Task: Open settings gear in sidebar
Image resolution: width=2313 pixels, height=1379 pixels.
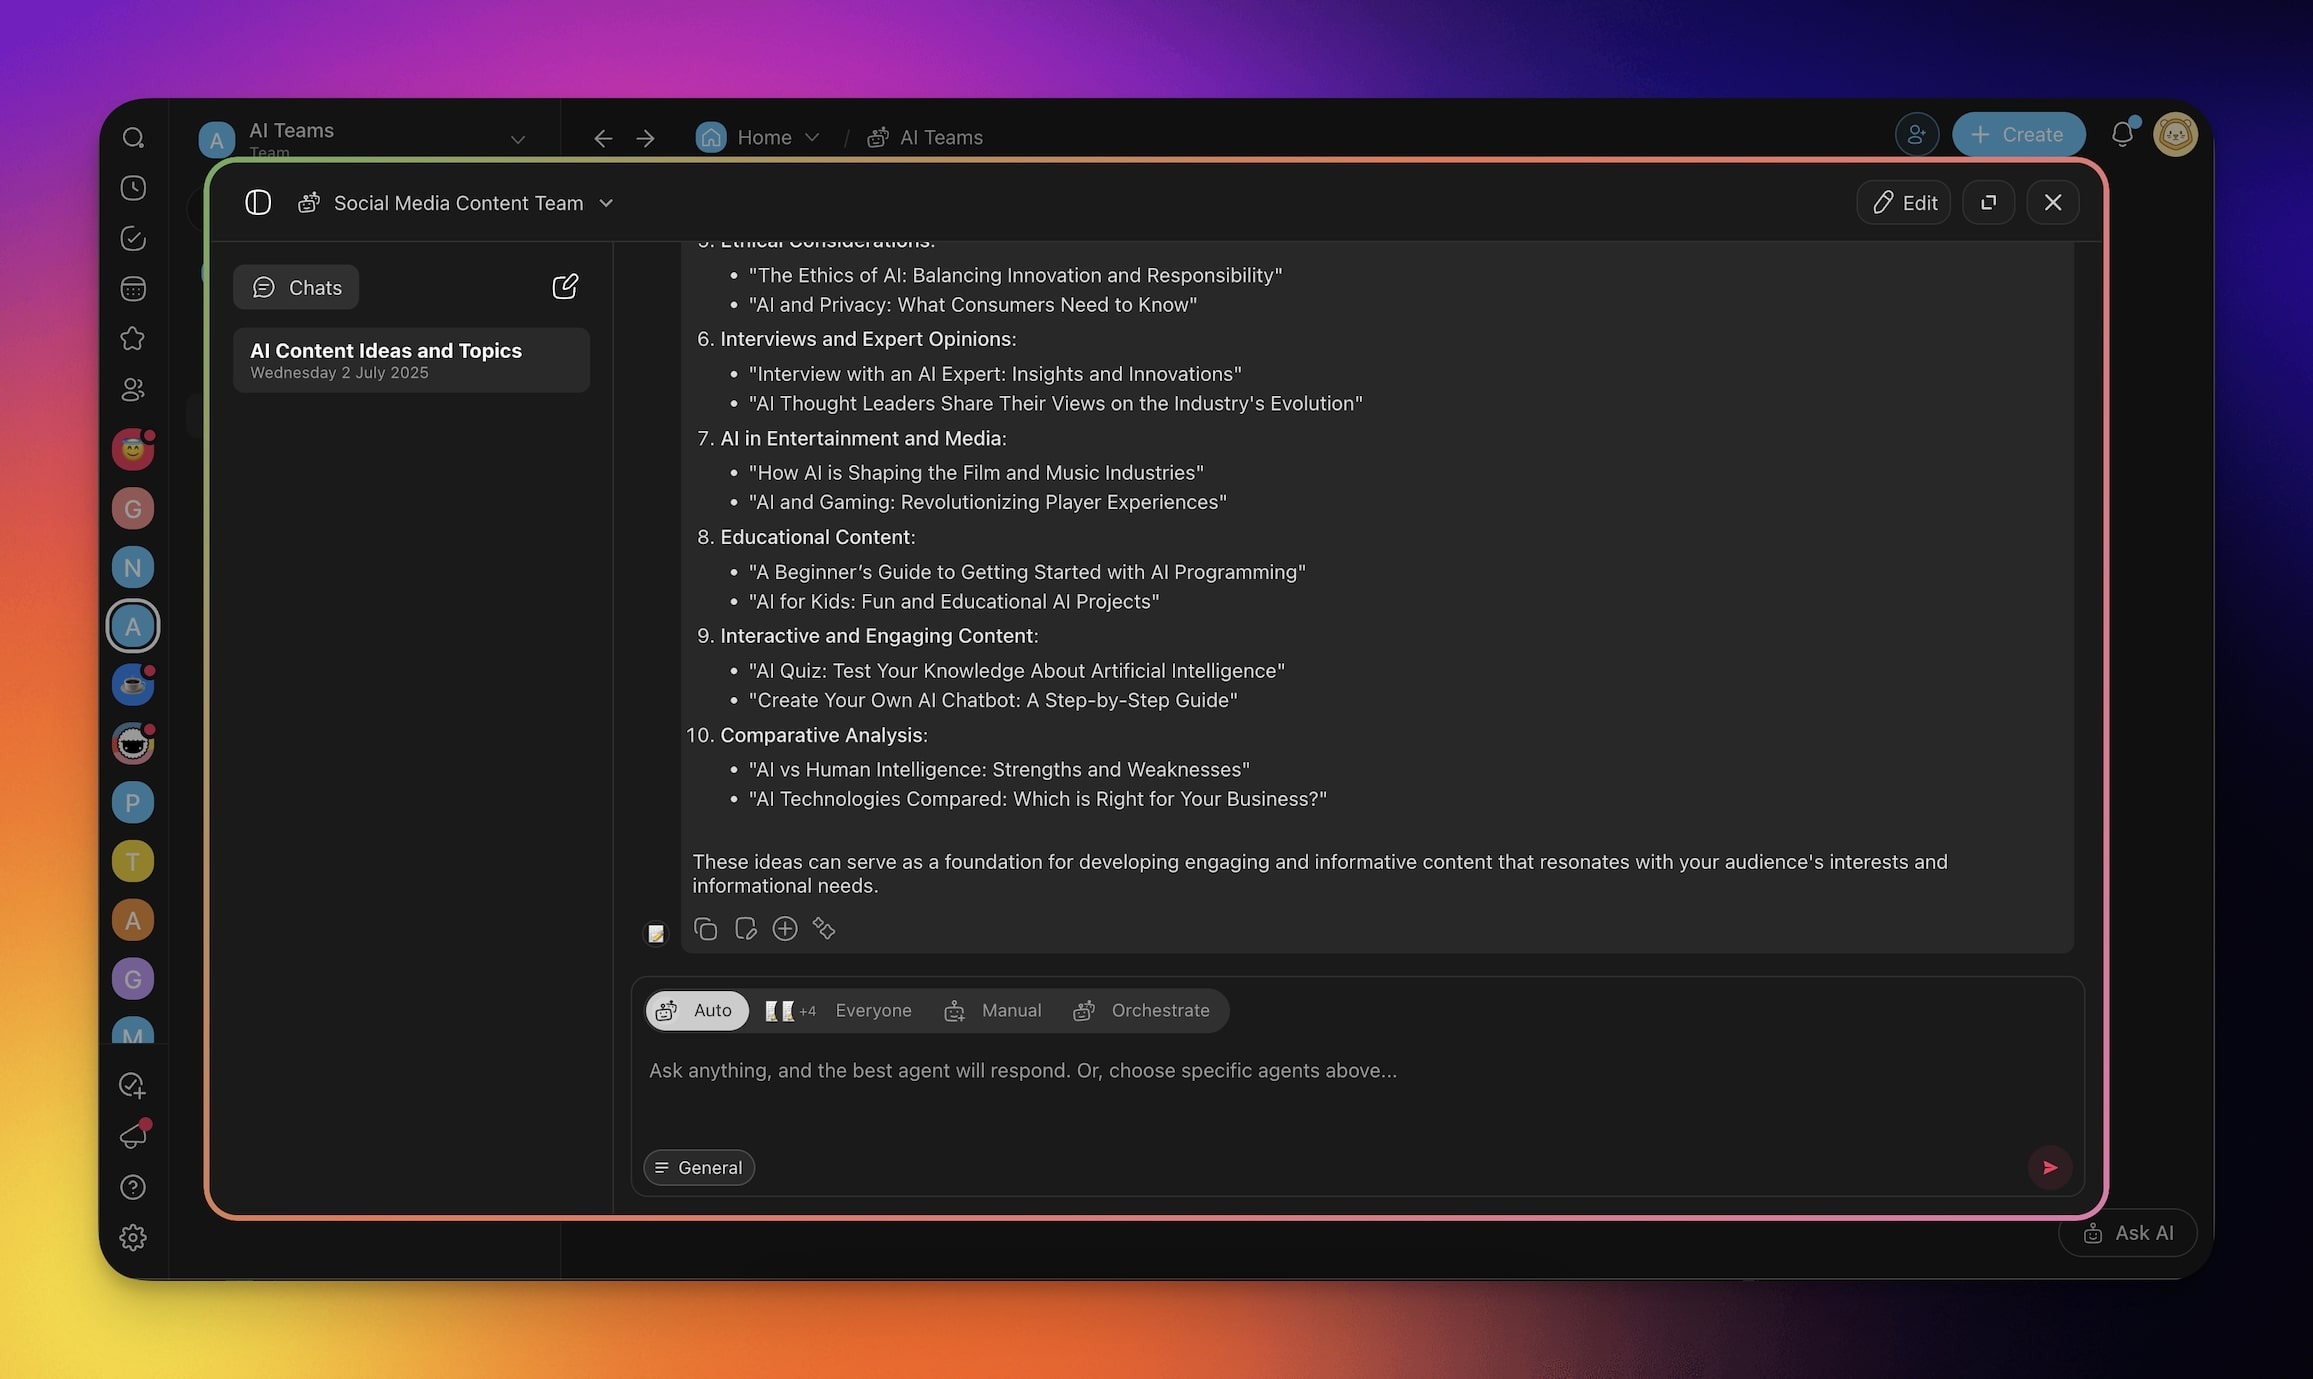Action: [x=133, y=1237]
